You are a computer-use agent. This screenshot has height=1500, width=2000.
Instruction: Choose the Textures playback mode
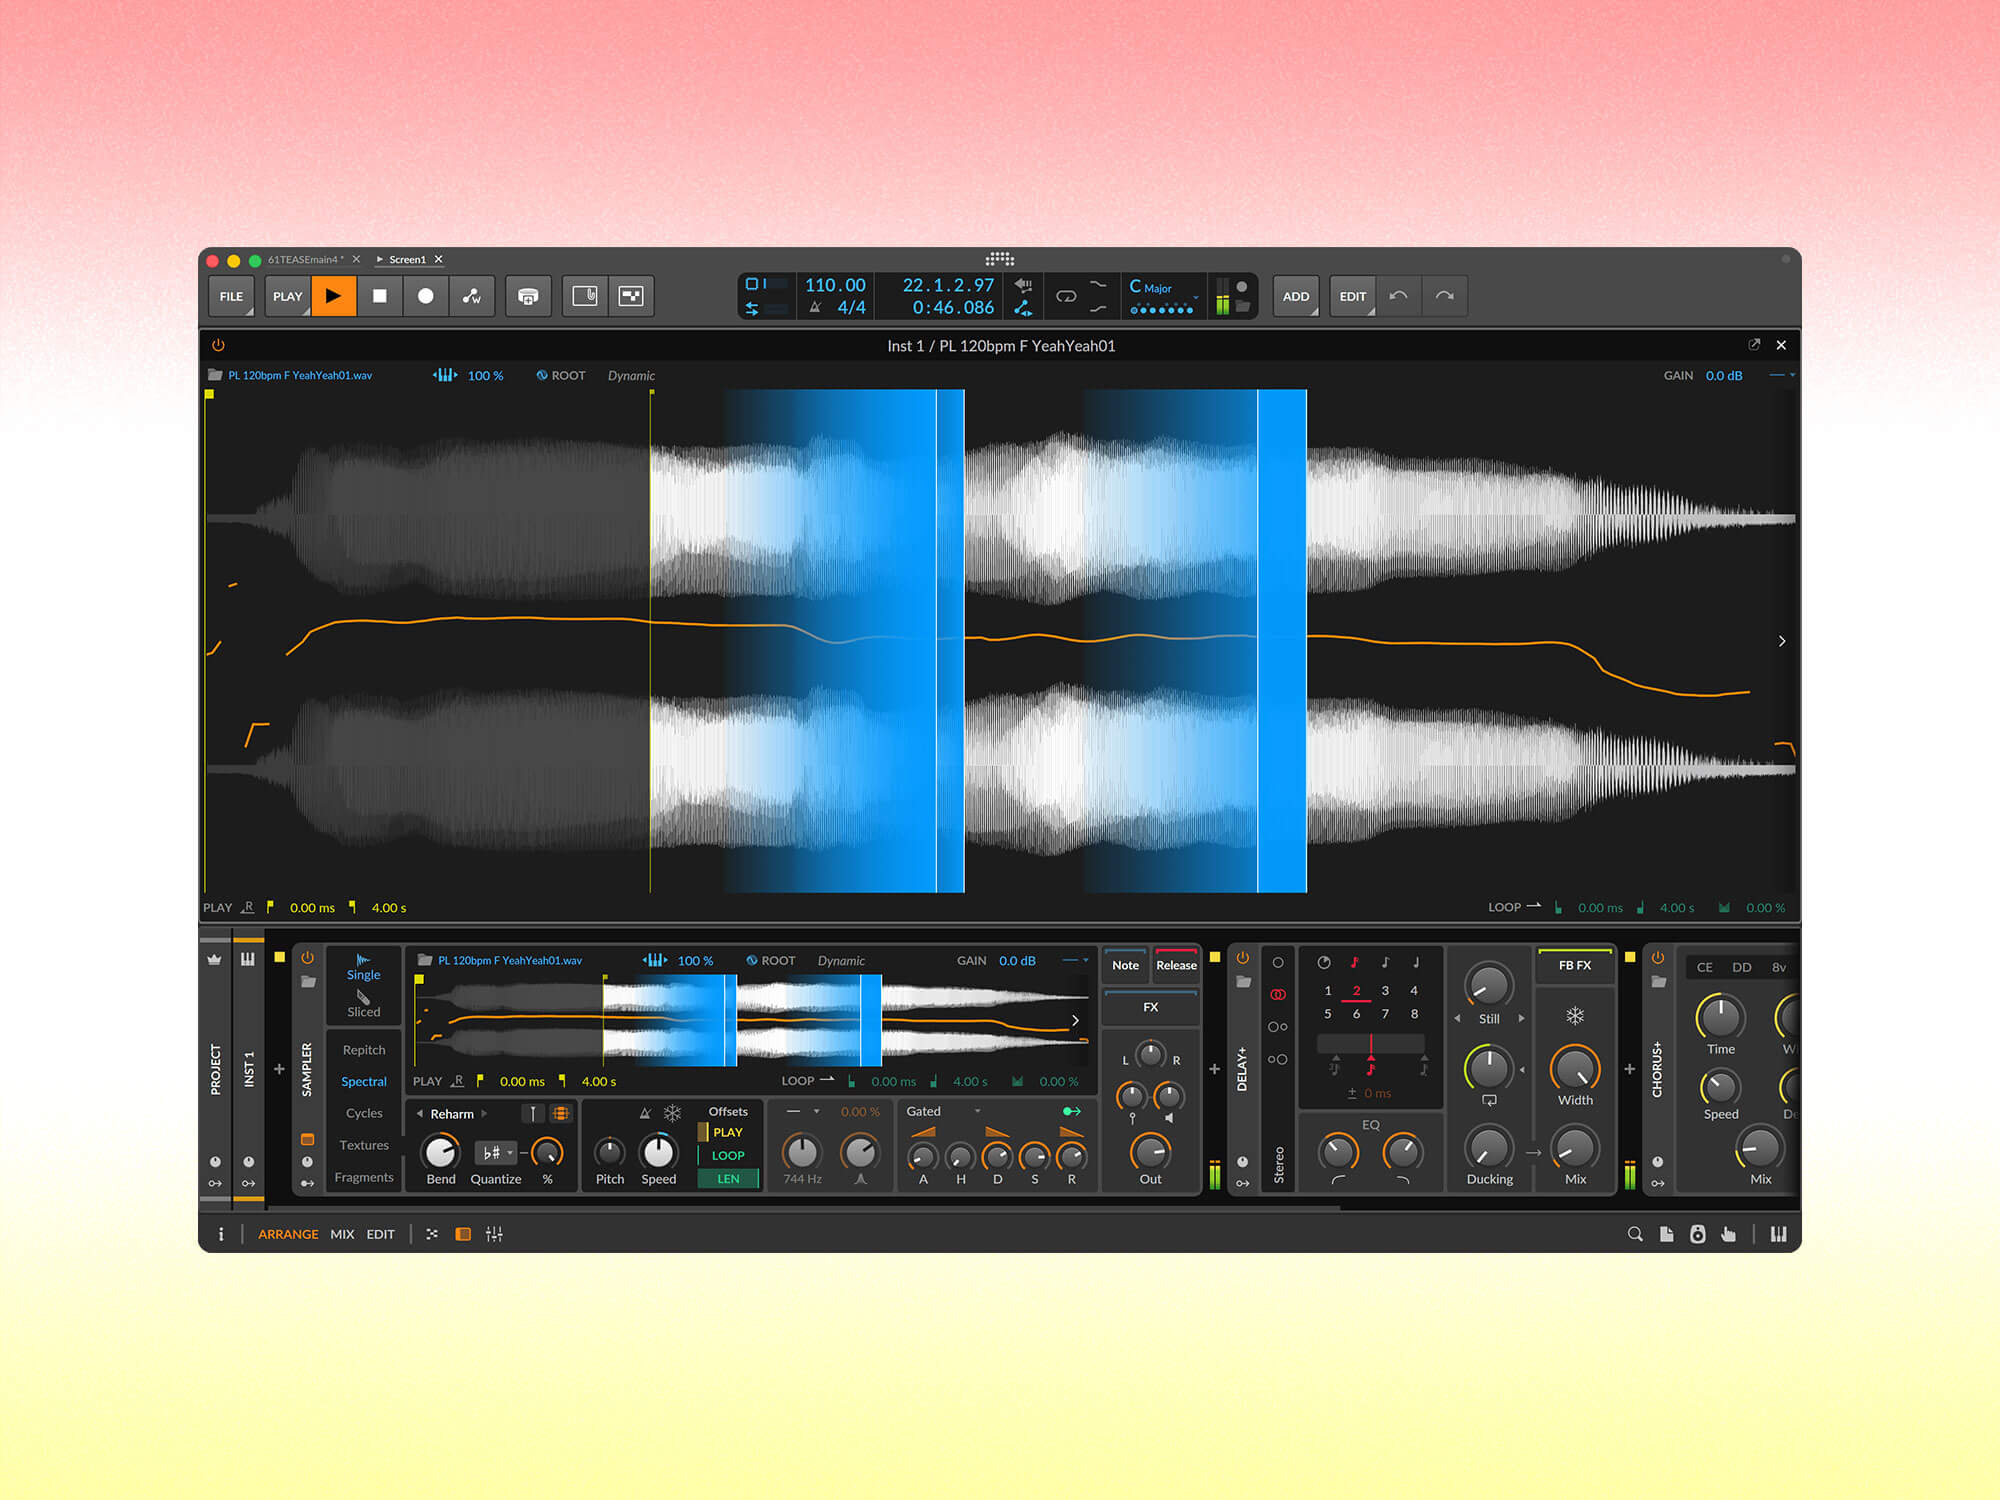tap(364, 1145)
